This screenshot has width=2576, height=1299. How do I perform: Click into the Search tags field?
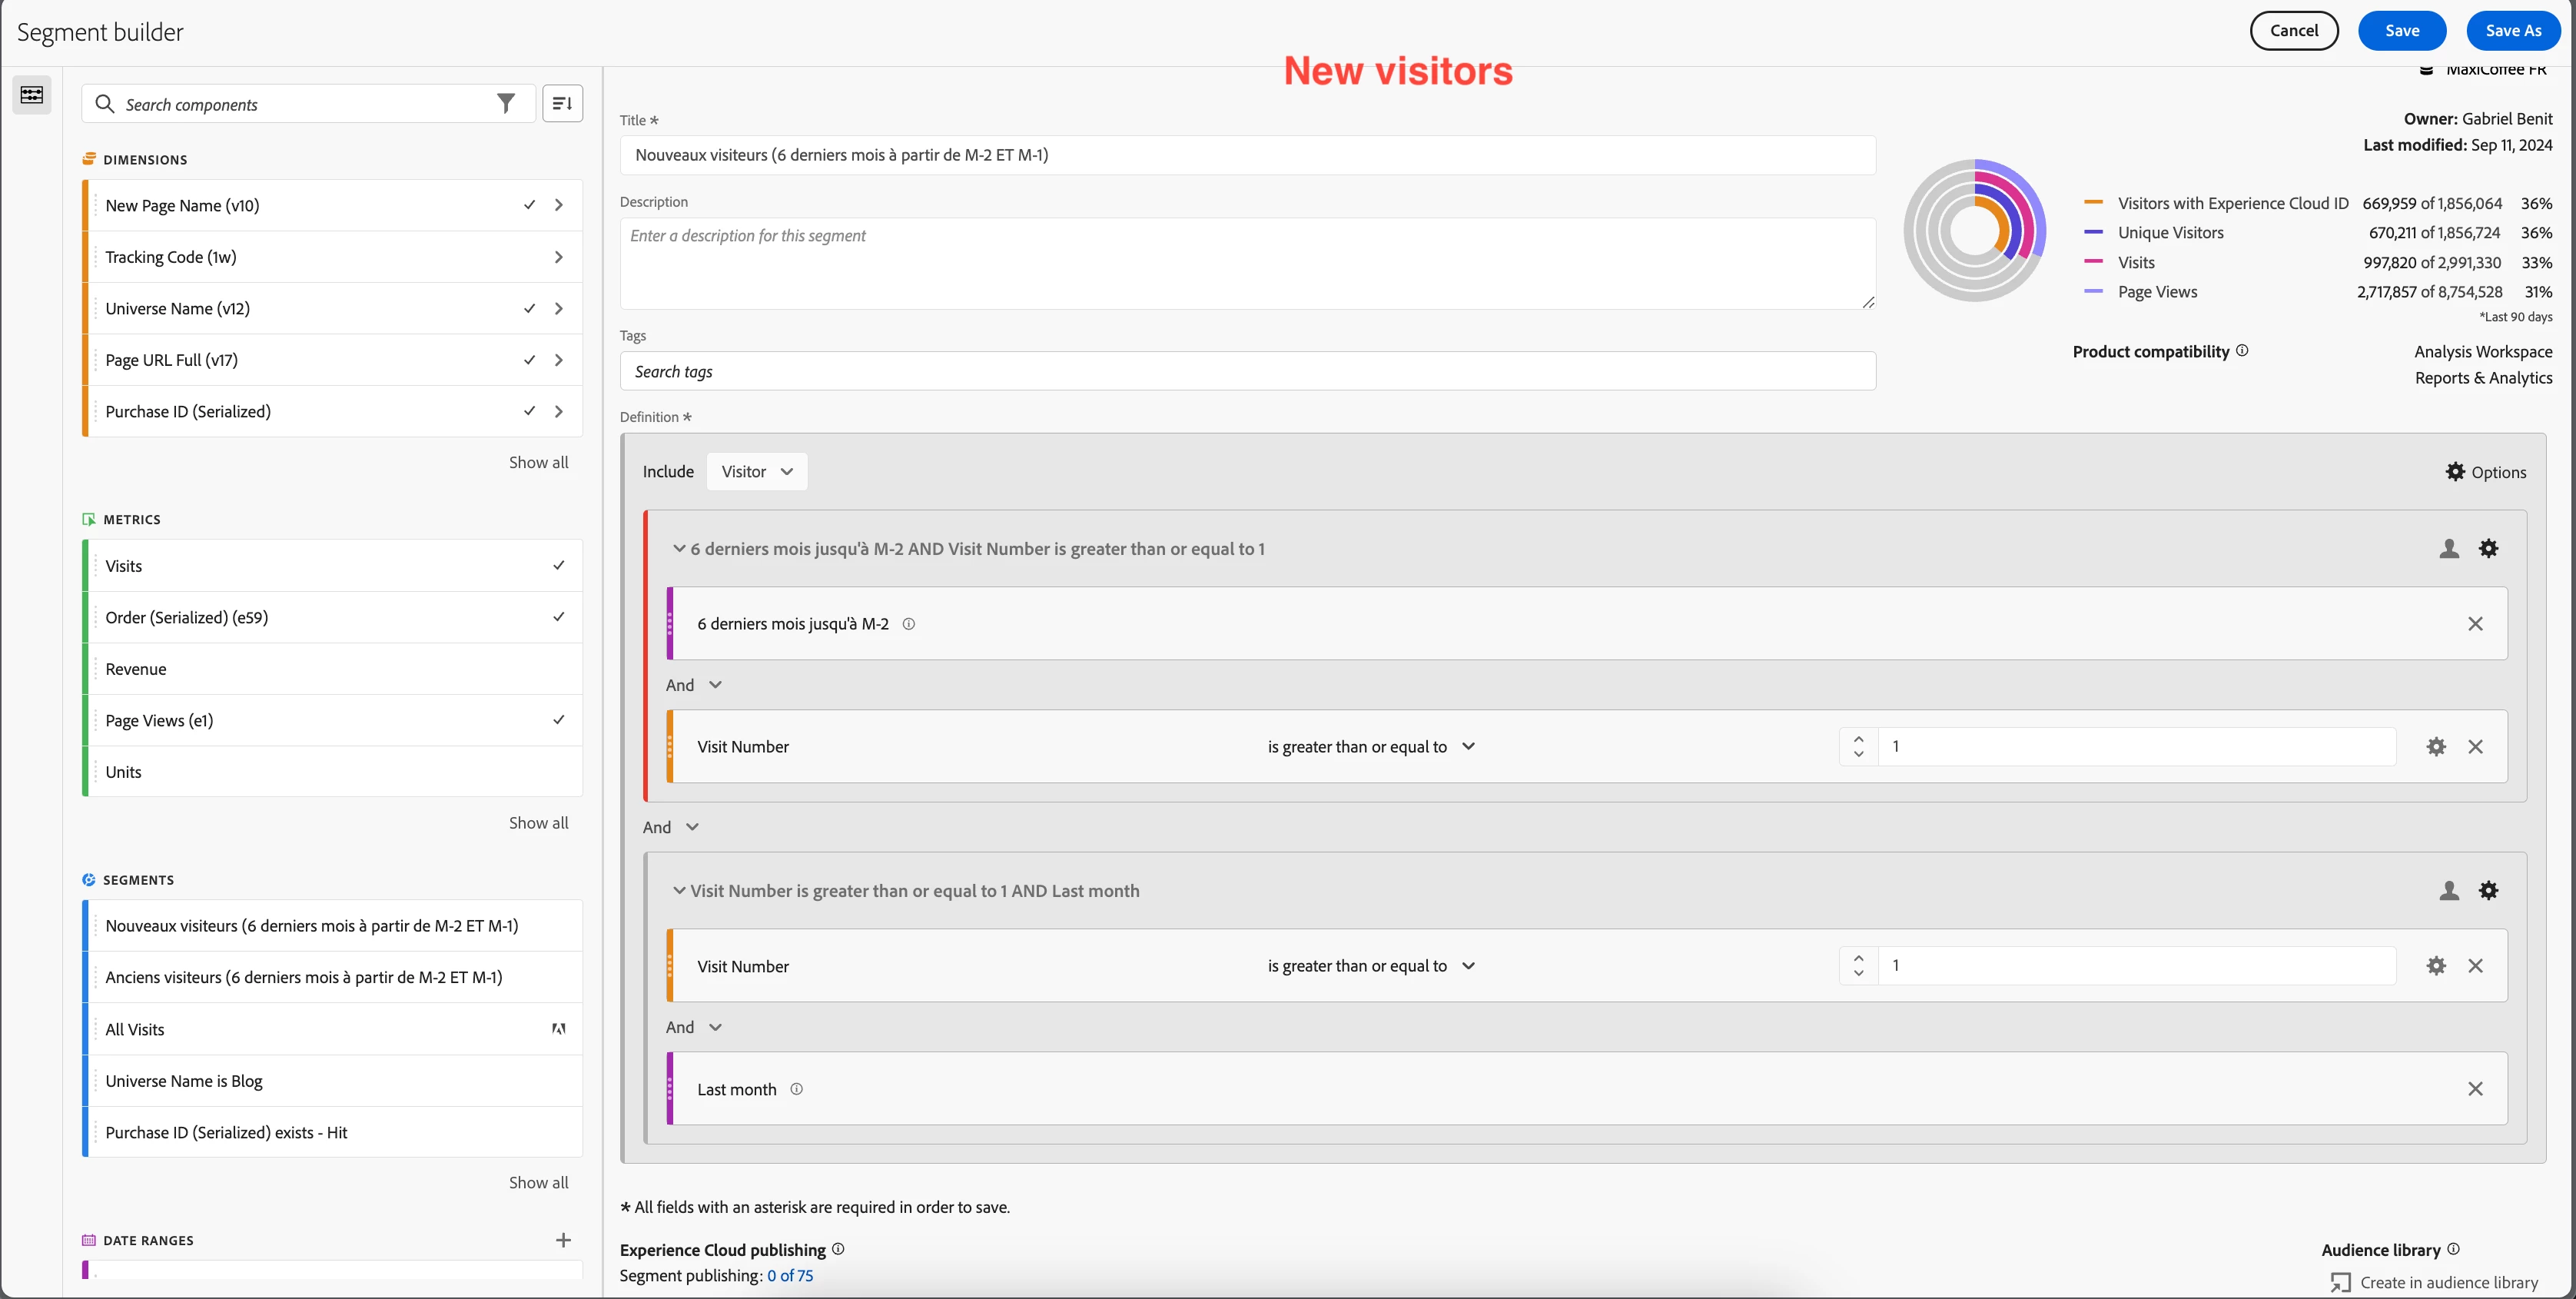pos(1246,372)
